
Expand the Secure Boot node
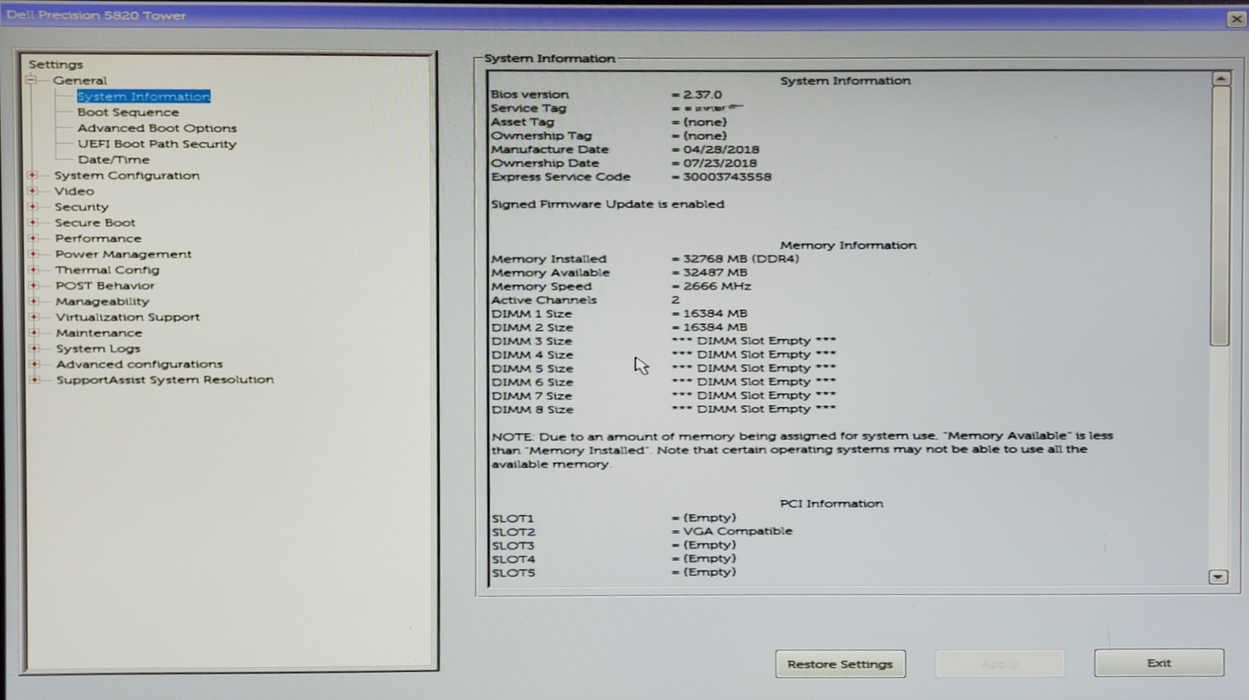33,223
